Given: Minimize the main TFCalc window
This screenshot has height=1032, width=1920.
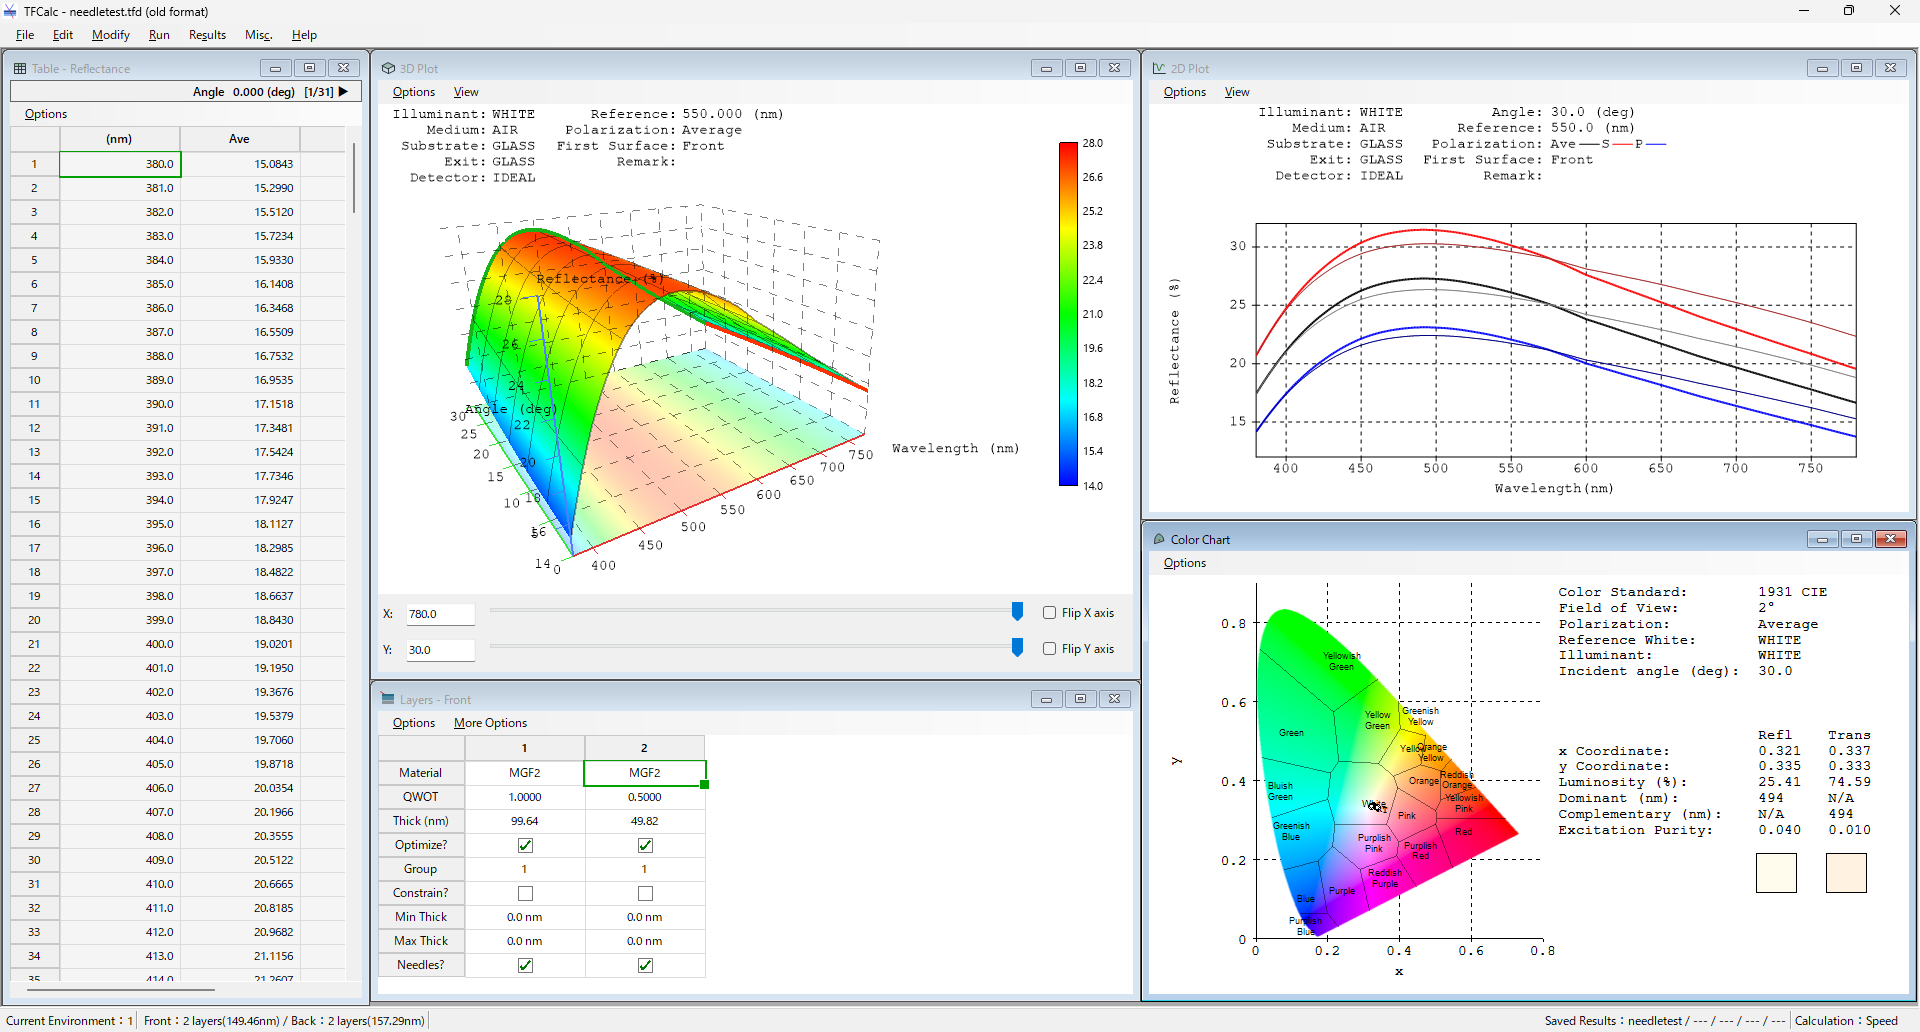Looking at the screenshot, I should (1804, 11).
